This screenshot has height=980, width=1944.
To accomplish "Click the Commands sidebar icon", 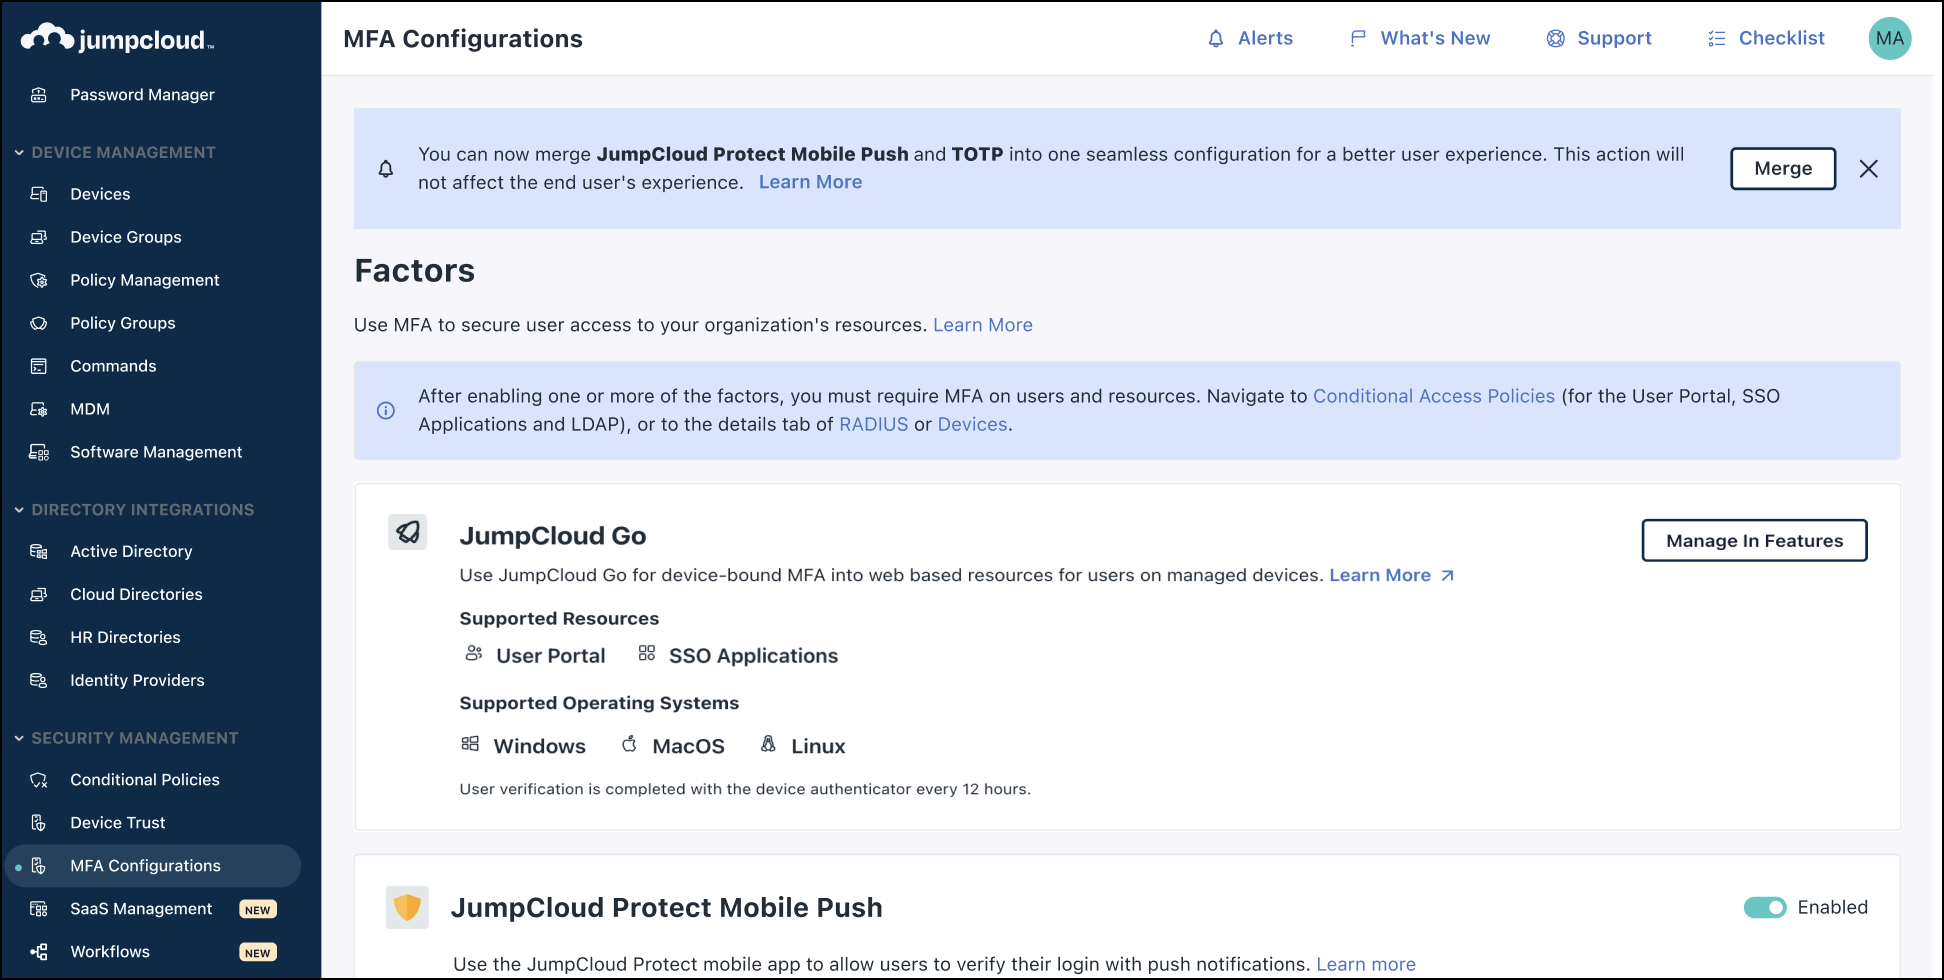I will click(x=39, y=366).
